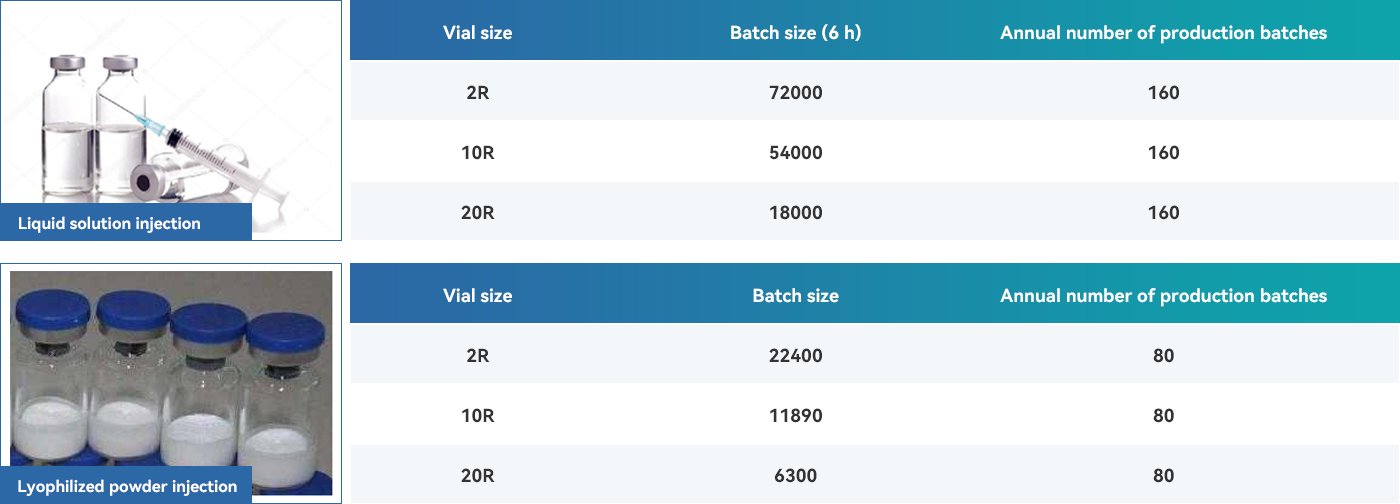Select the "Lyophilized powder injection" caption label
This screenshot has height=504, width=1400.
pos(127,486)
